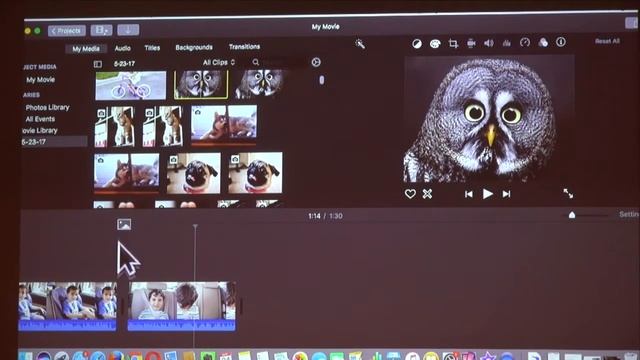The width and height of the screenshot is (640, 360).
Task: Reject the clip with X icon
Action: coord(427,194)
